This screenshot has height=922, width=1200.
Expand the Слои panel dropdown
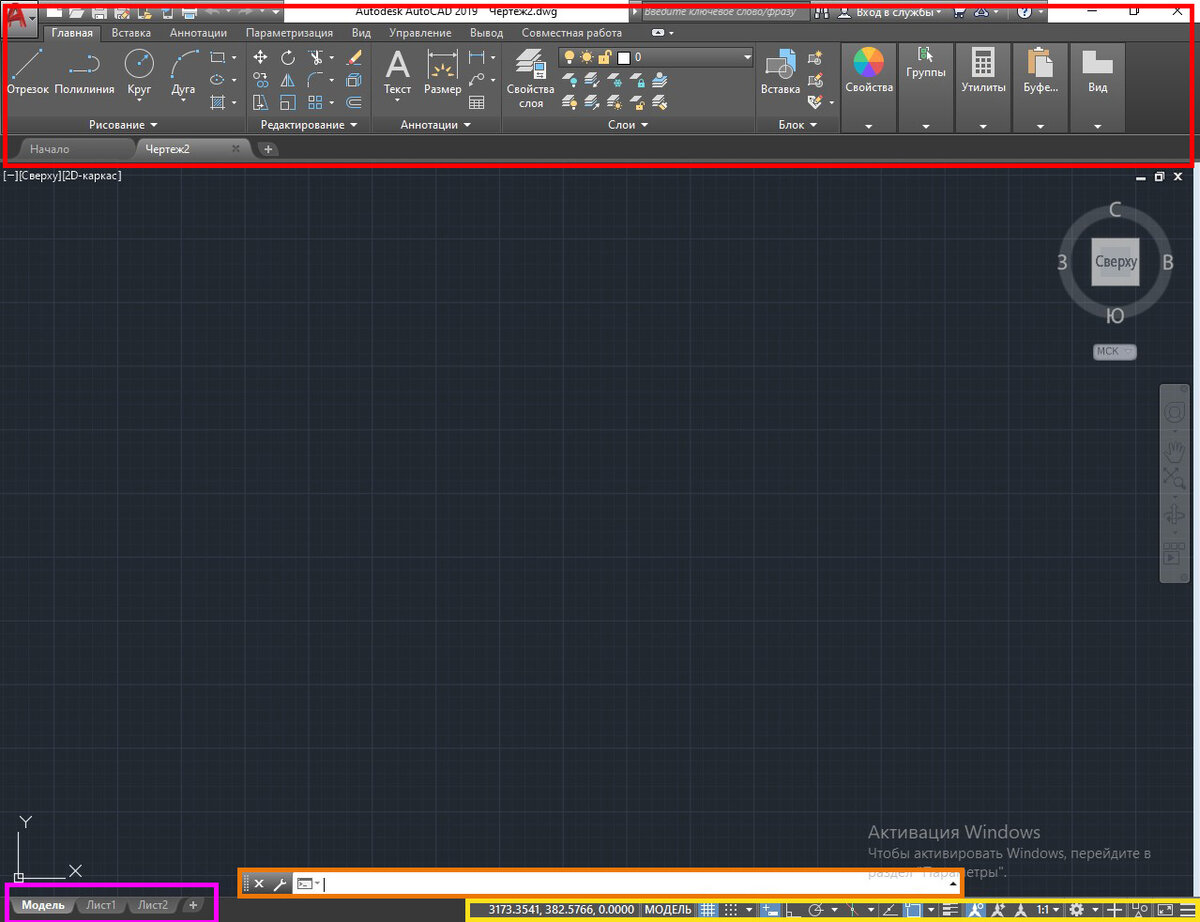click(628, 125)
